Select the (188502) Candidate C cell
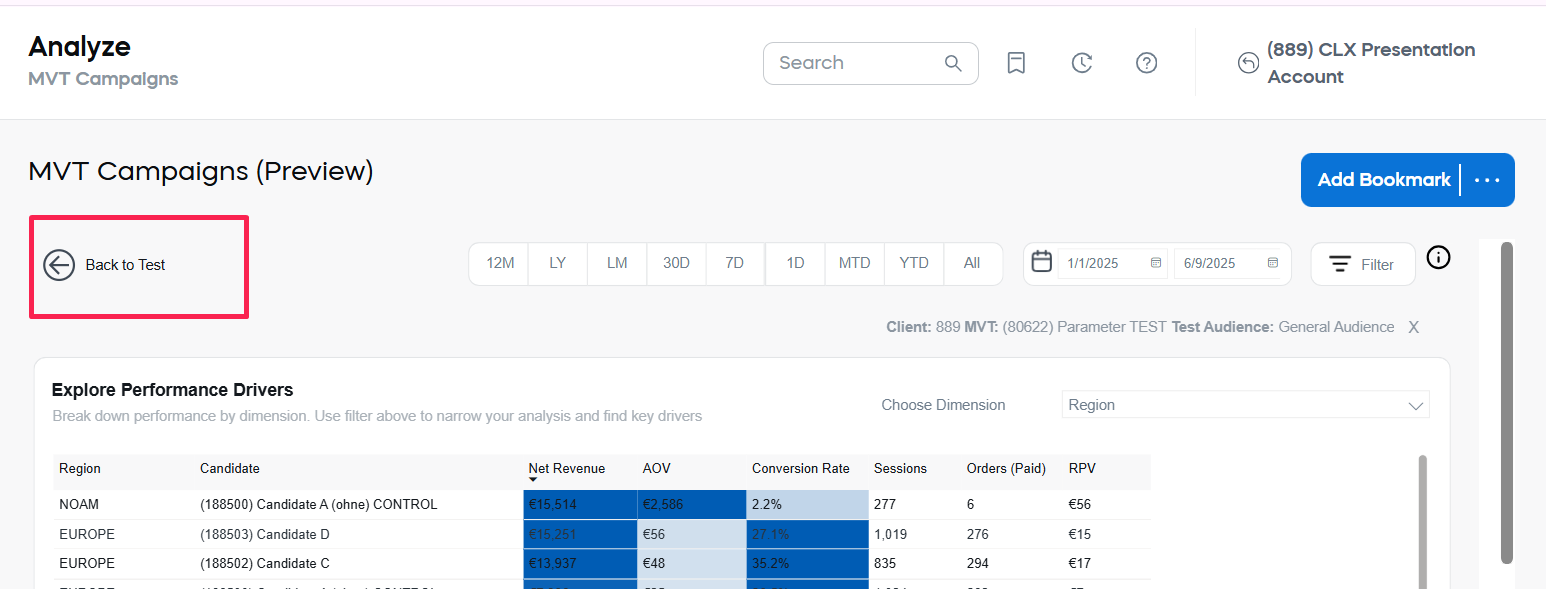The image size is (1546, 589). [265, 563]
